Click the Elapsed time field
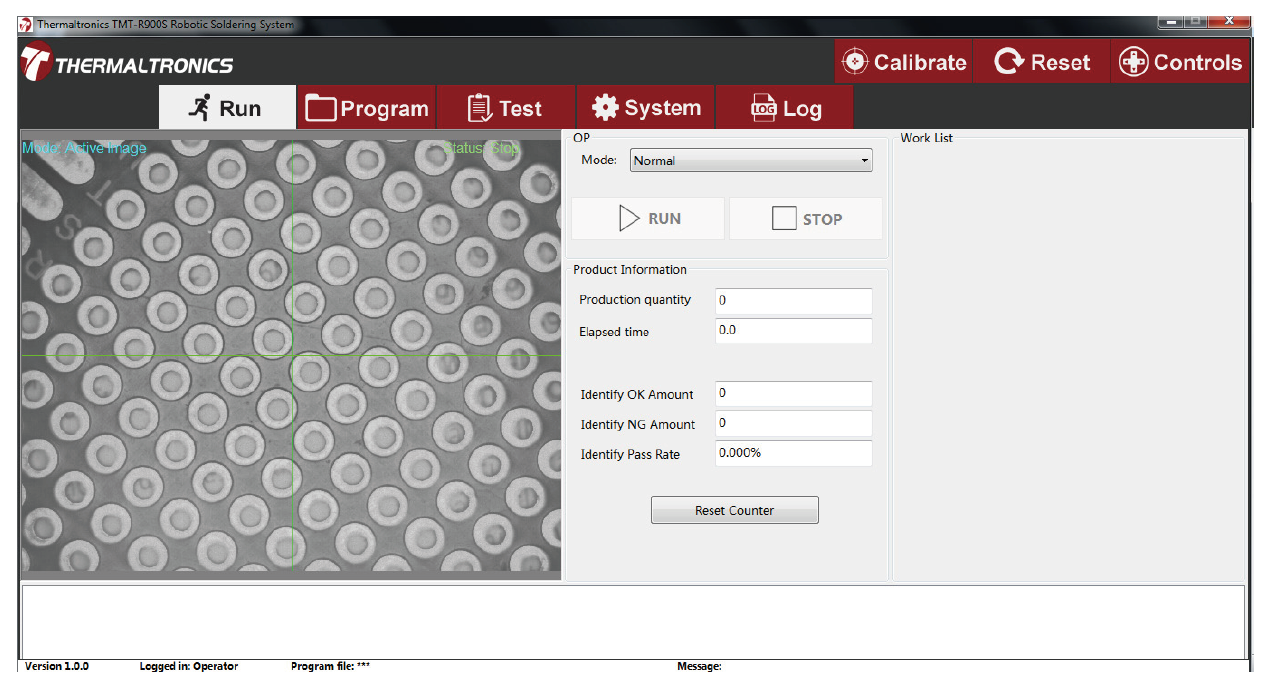The width and height of the screenshot is (1274, 688). [x=793, y=331]
